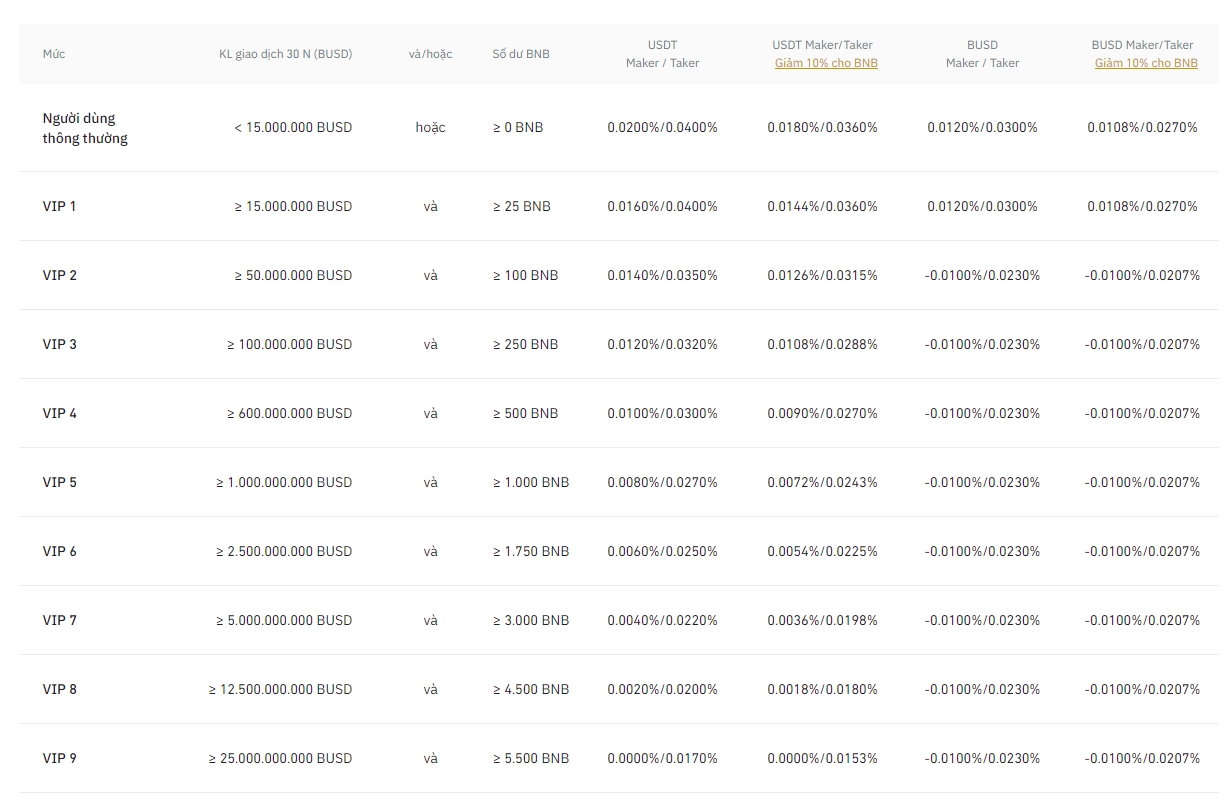This screenshot has width=1229, height=800.
Task: Click the '≥ 3.000 BNB' balance cell
Action: click(530, 620)
